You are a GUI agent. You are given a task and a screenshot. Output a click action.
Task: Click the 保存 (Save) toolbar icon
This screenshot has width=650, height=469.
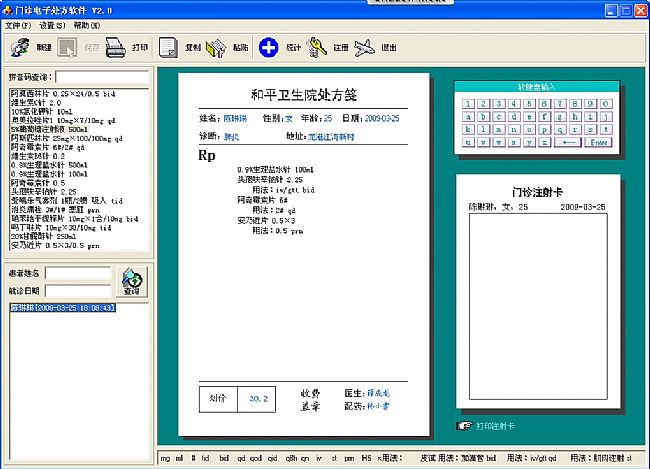coord(66,46)
